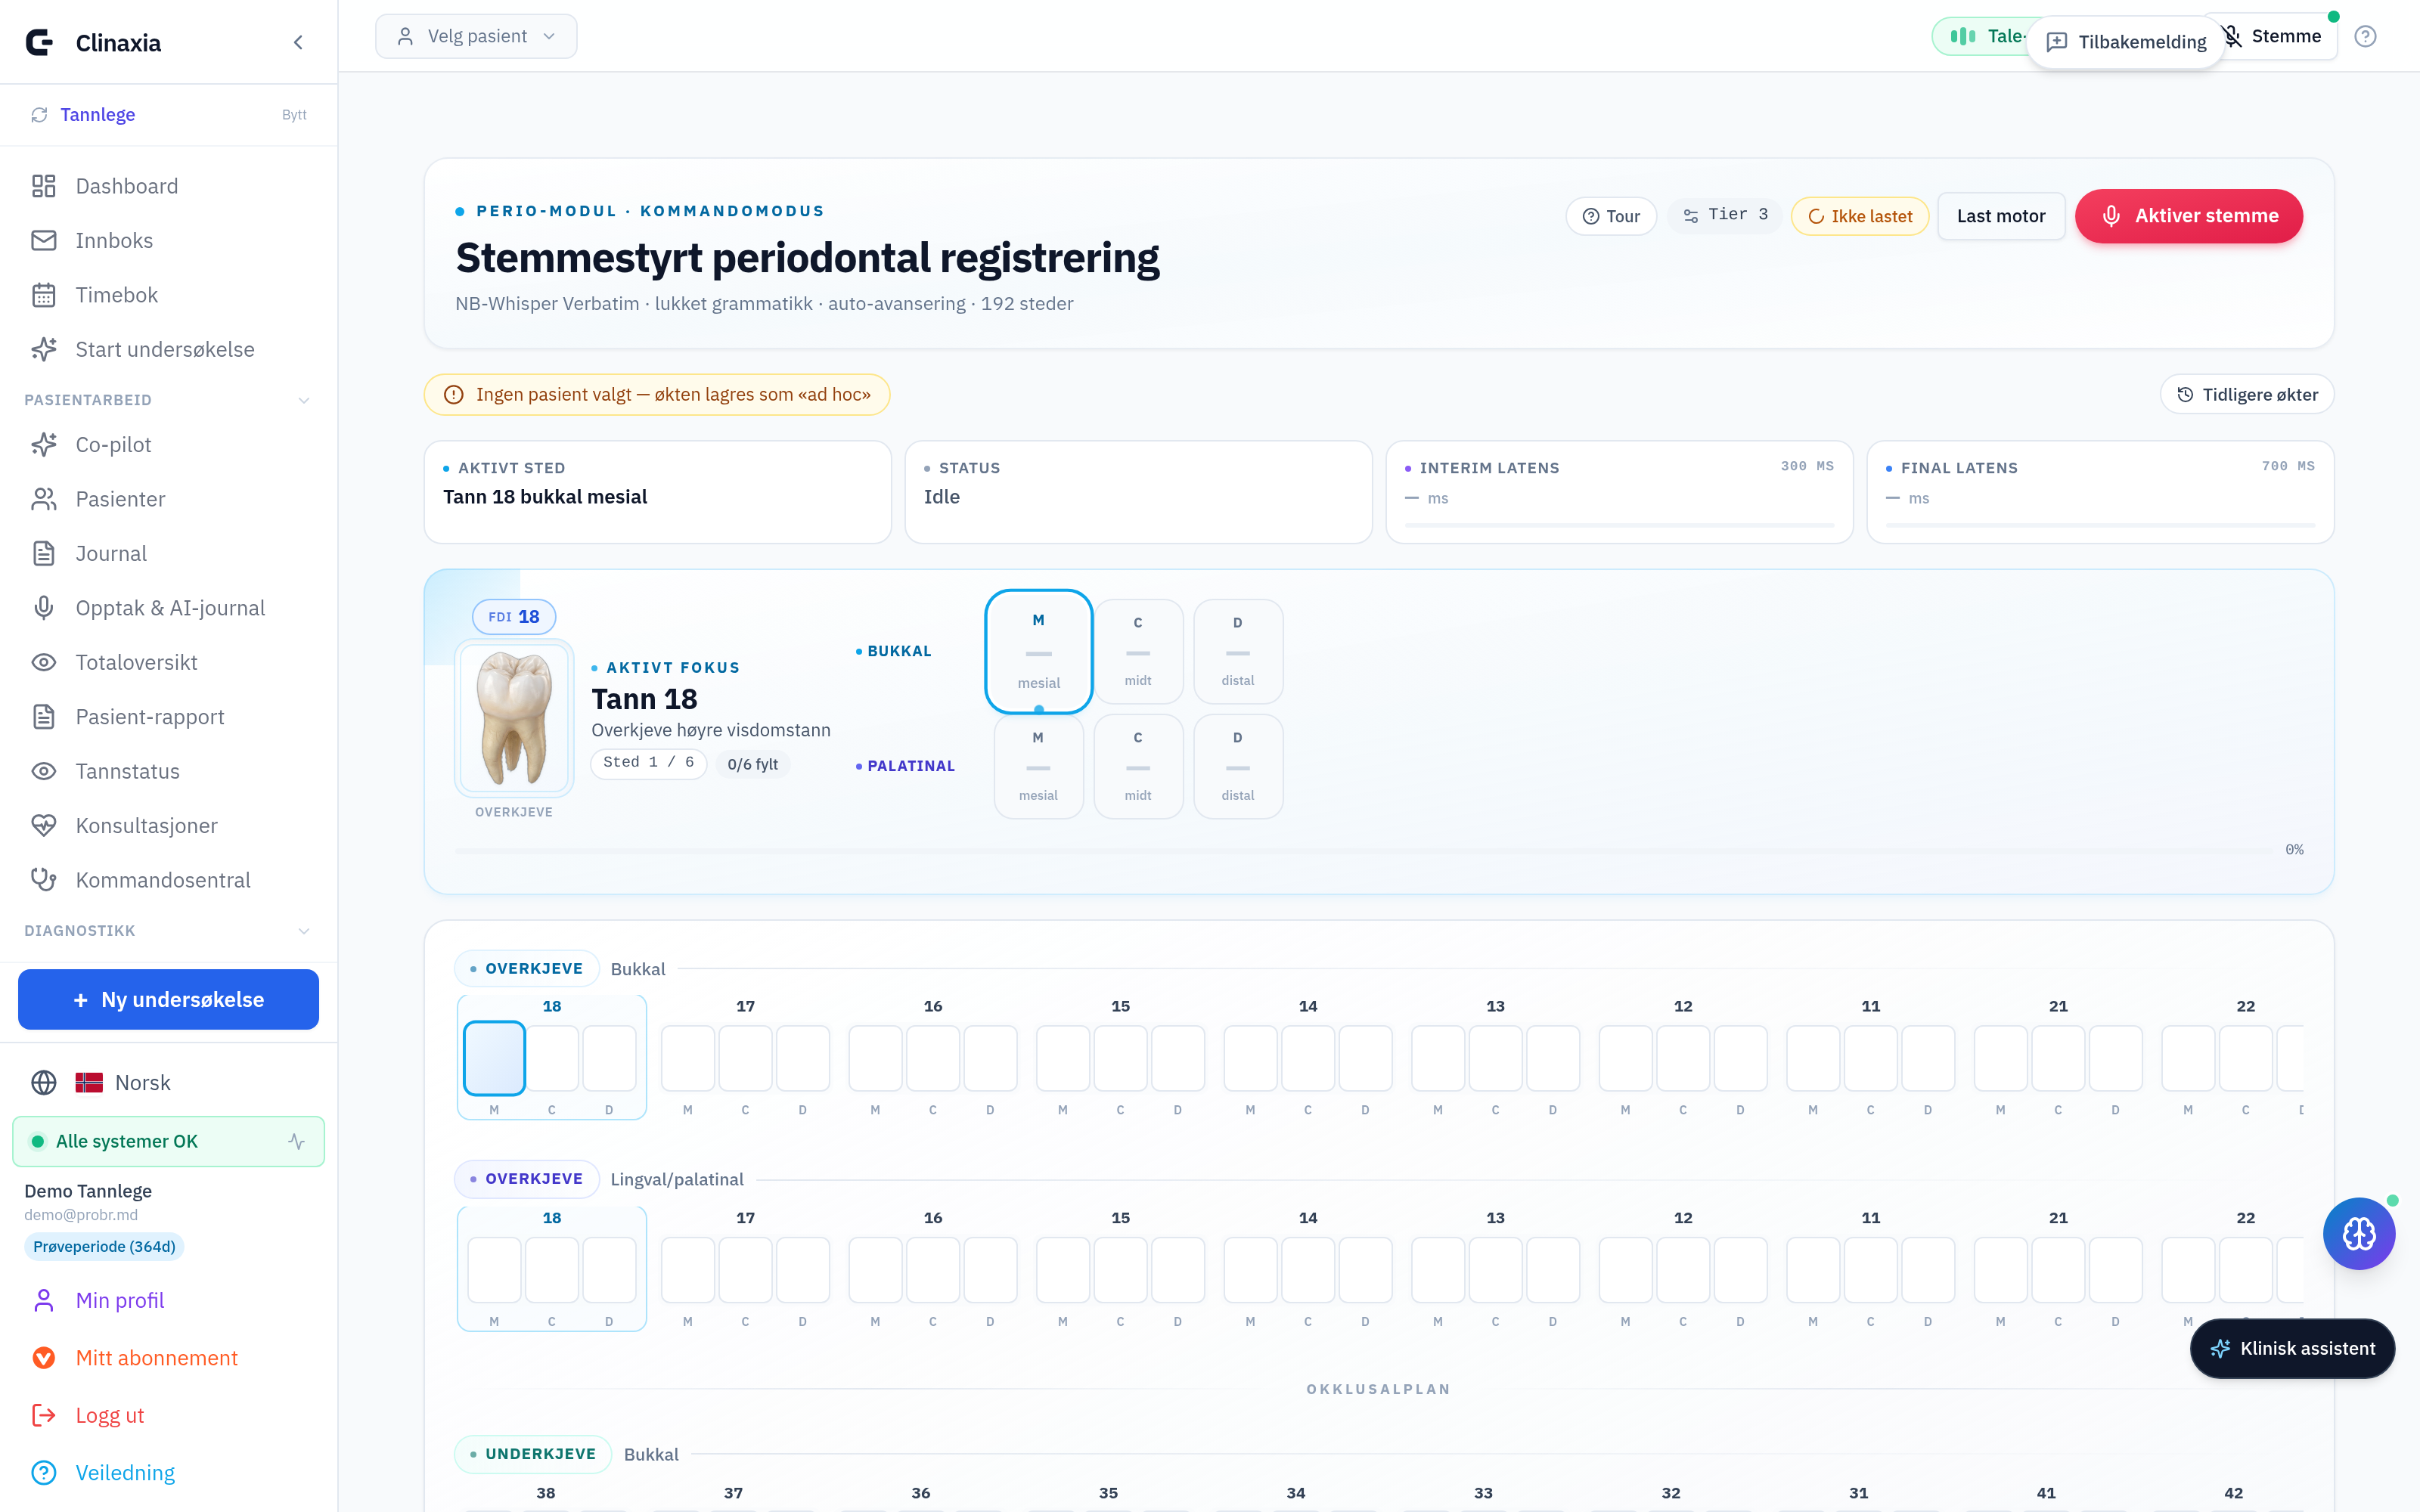Open Mitt abonnement
Screen dimensions: 2420x1512
tap(169, 1358)
